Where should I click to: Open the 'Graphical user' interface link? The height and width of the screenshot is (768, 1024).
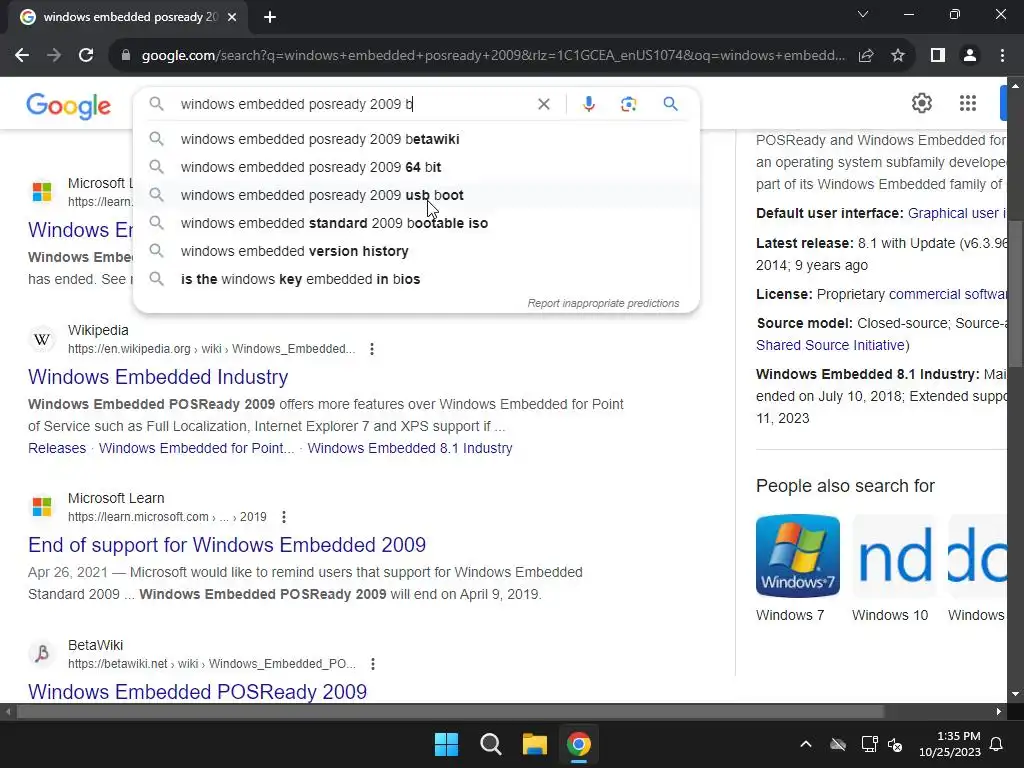point(957,214)
